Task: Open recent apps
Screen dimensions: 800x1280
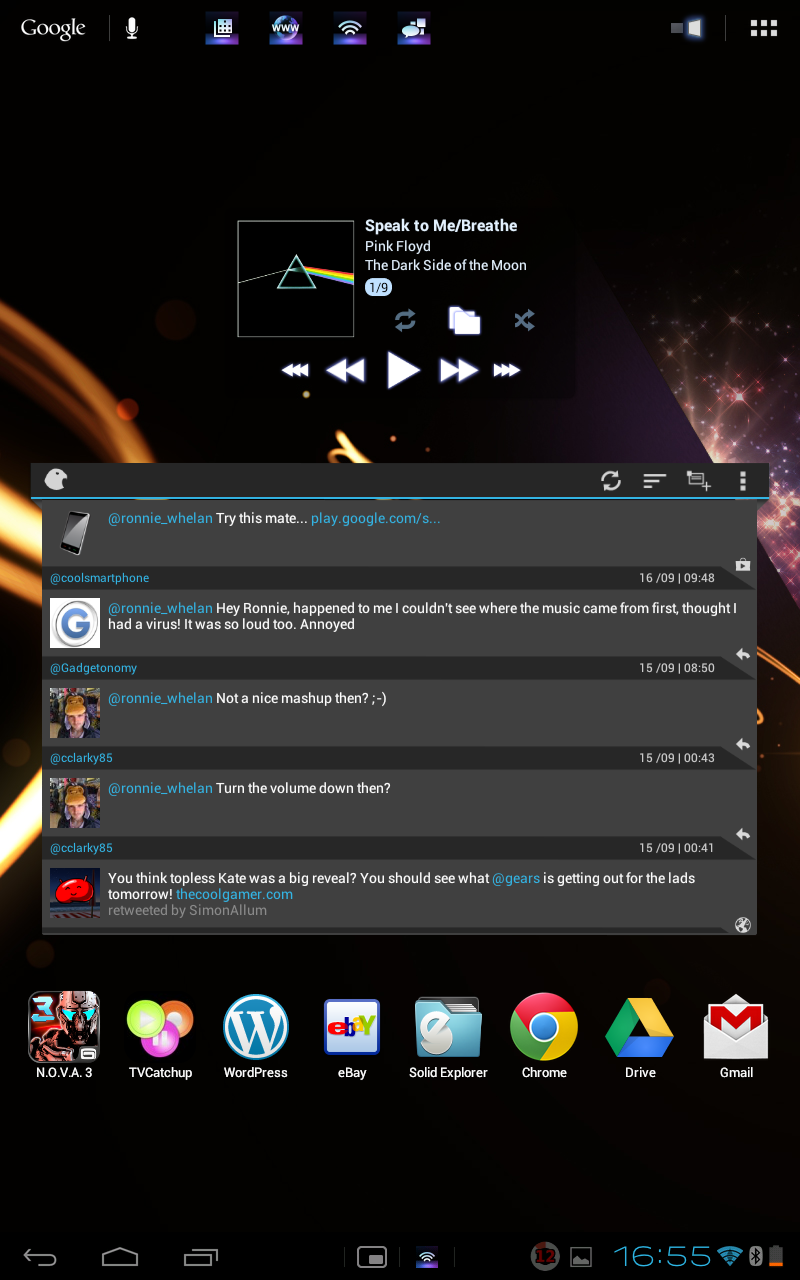Action: tap(201, 1256)
